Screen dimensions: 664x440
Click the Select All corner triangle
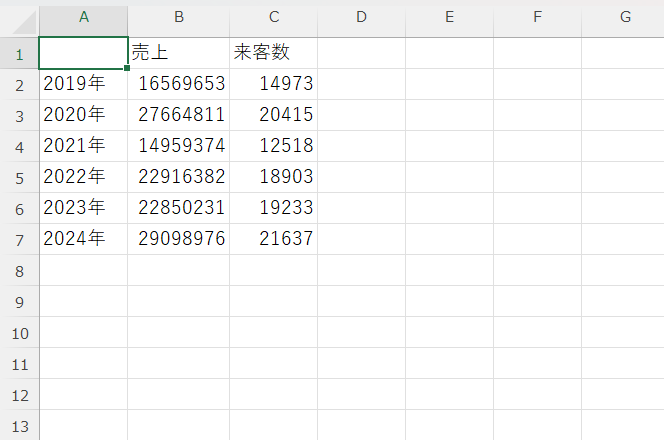point(24,22)
